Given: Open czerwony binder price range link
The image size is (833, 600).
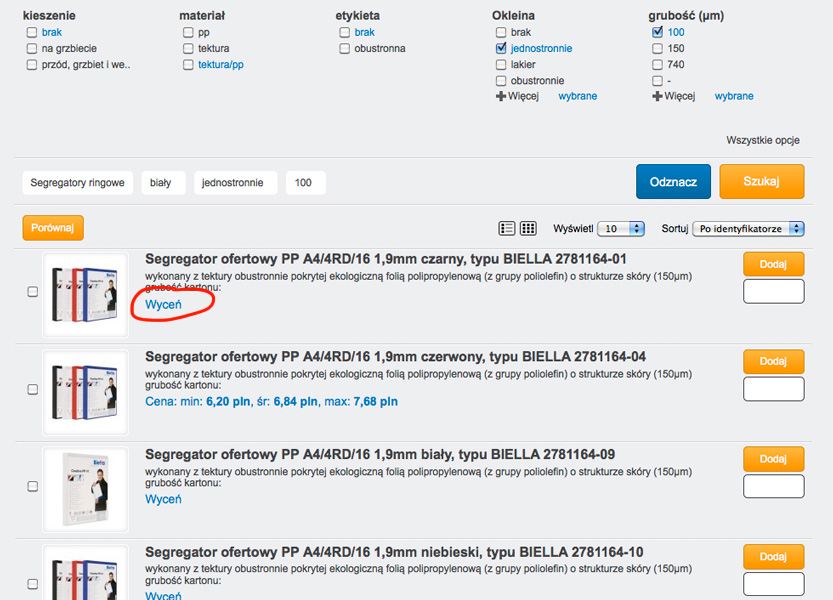Looking at the screenshot, I should tap(271, 402).
